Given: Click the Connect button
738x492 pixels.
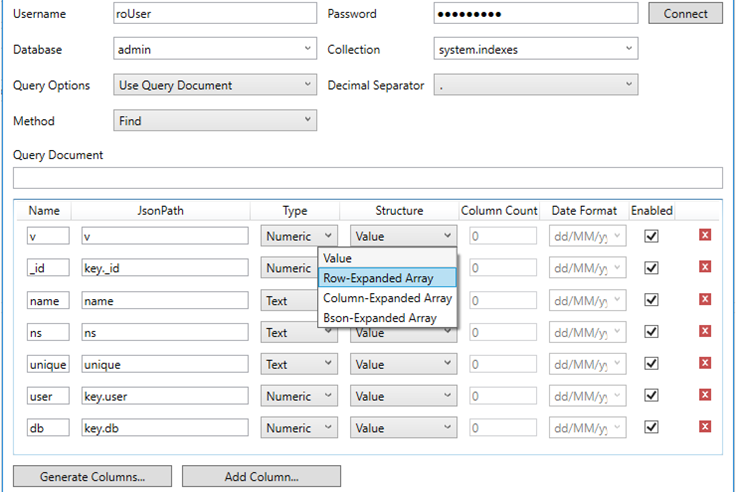Looking at the screenshot, I should (685, 13).
